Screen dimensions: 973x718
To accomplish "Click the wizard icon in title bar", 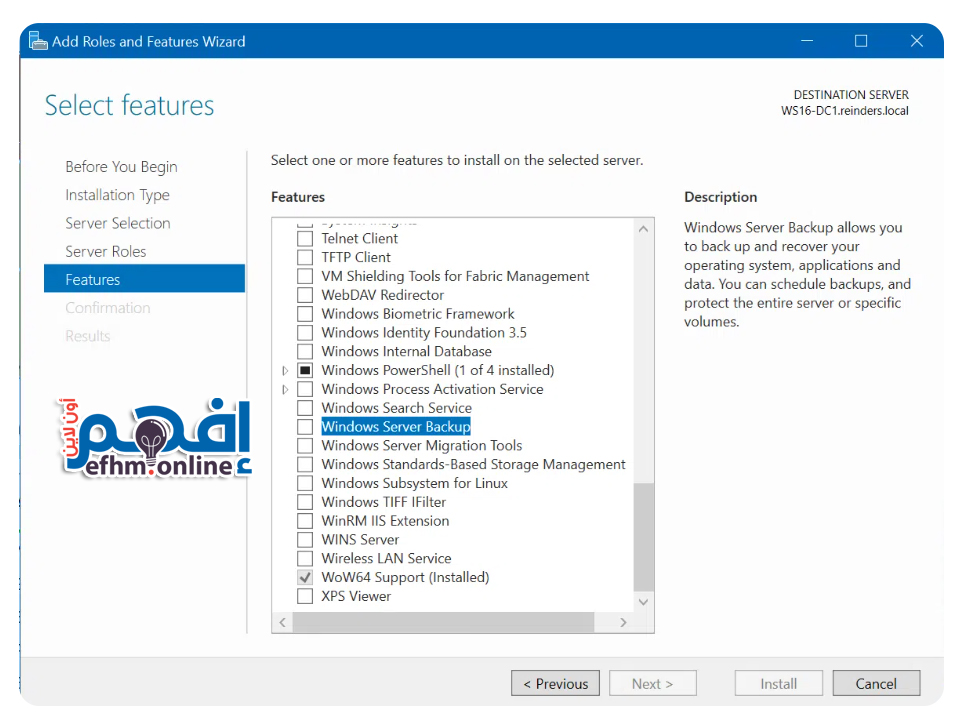I will coord(38,41).
